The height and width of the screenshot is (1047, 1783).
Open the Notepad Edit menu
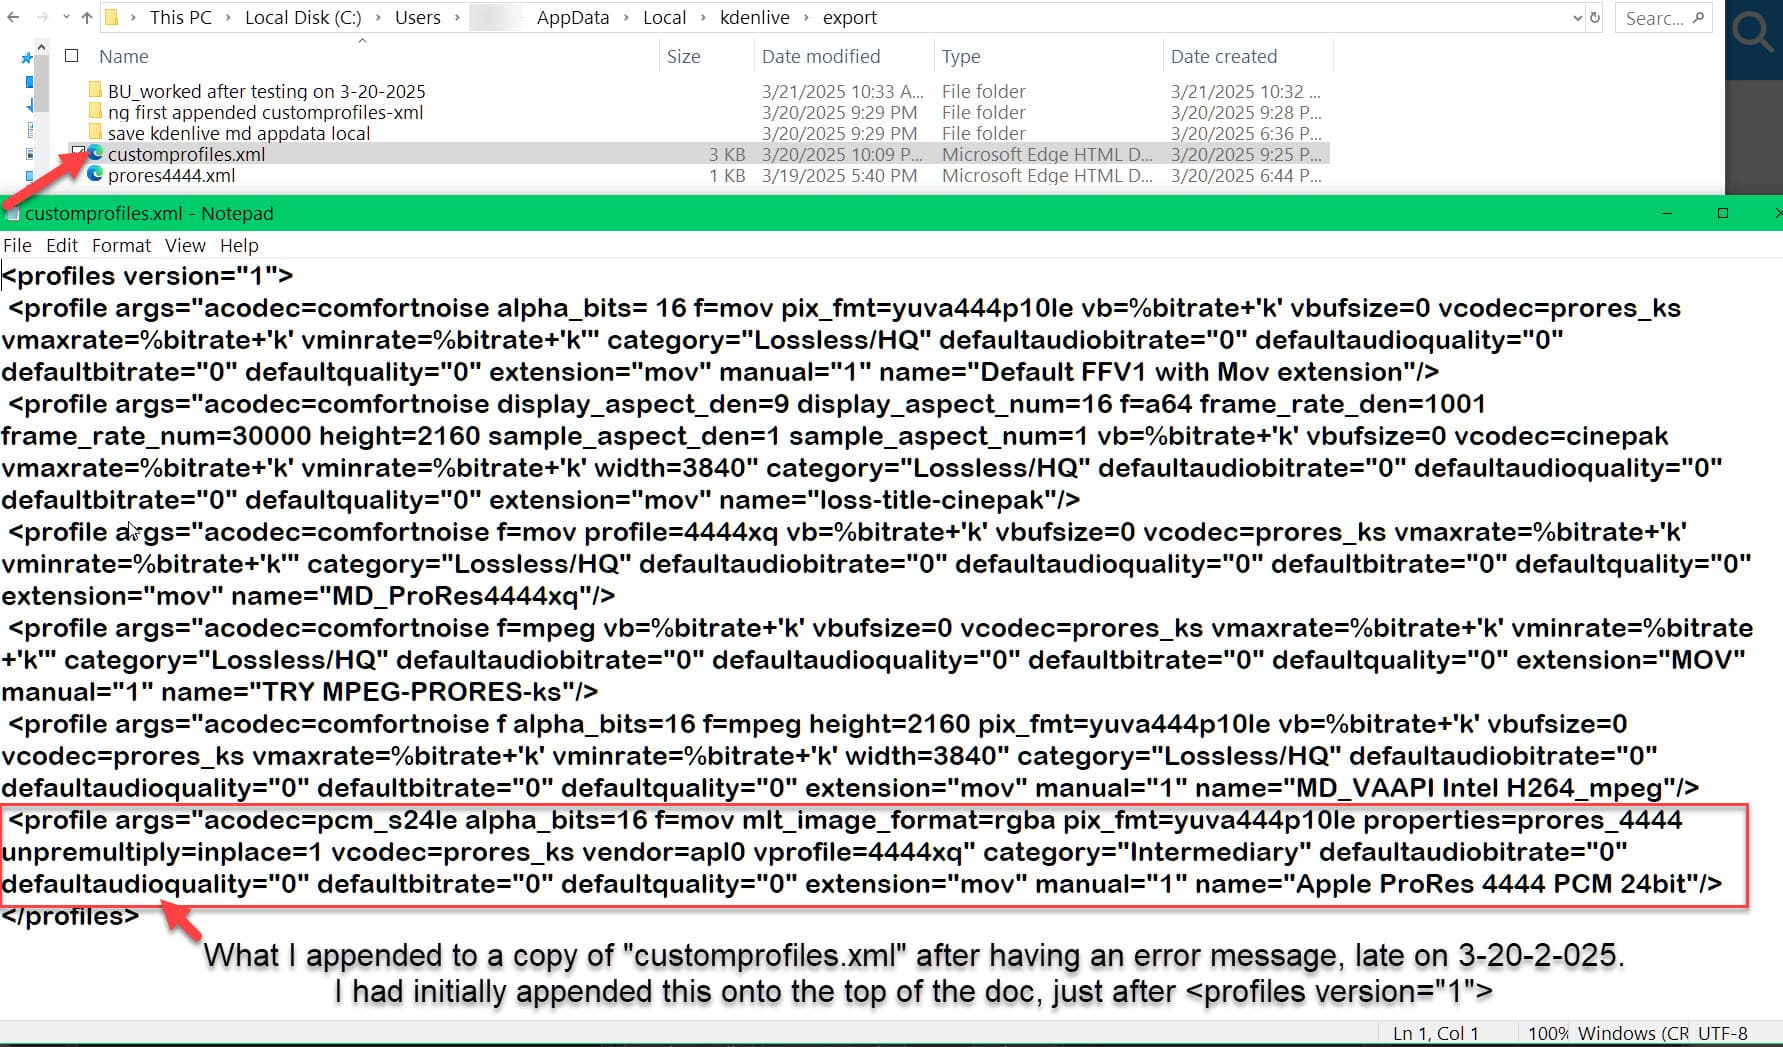61,245
